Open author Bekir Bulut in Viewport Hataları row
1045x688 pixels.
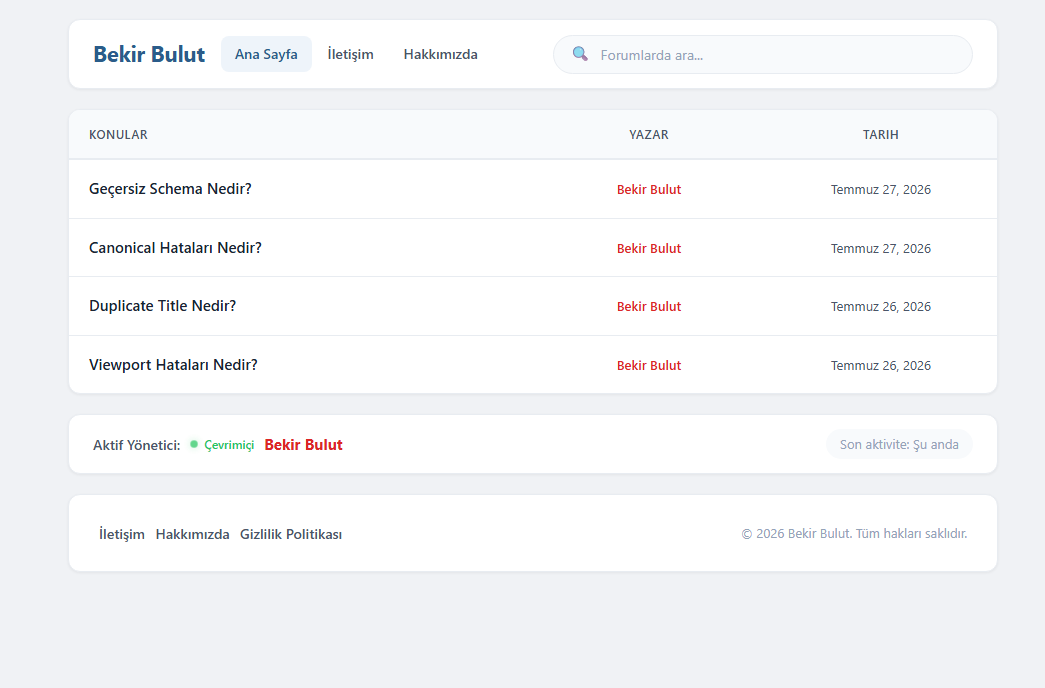648,365
